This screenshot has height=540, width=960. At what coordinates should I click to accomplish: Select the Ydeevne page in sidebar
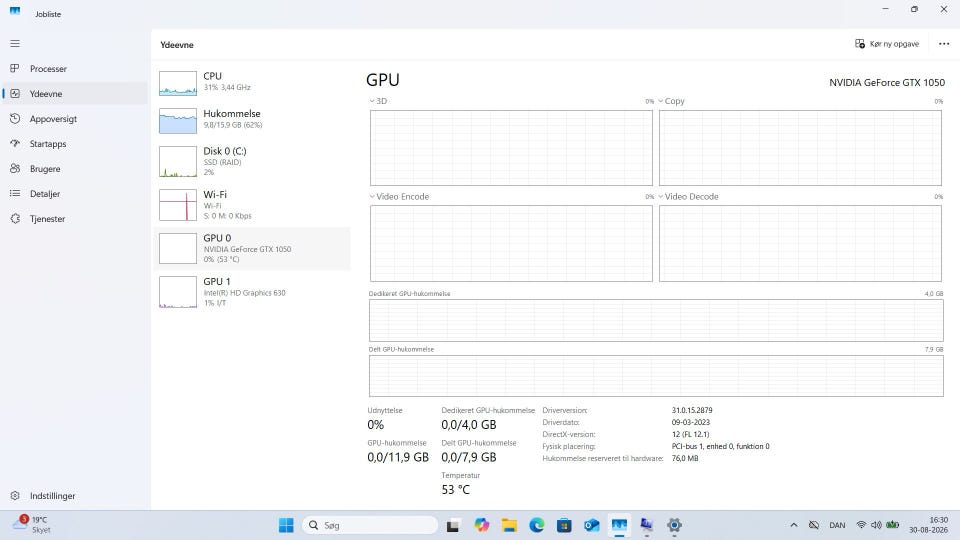click(74, 94)
